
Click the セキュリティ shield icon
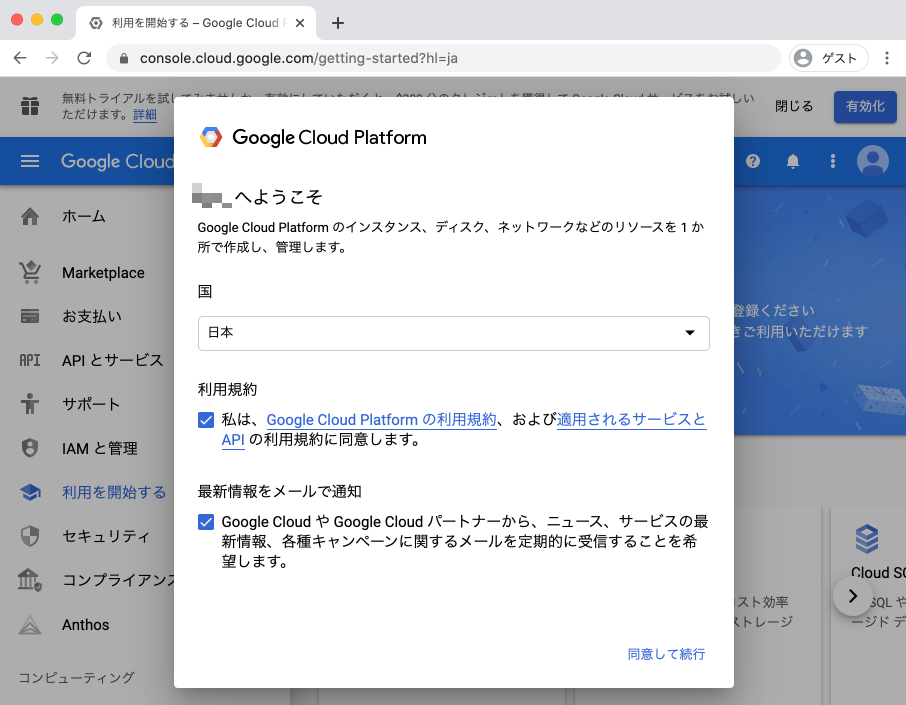pos(30,536)
